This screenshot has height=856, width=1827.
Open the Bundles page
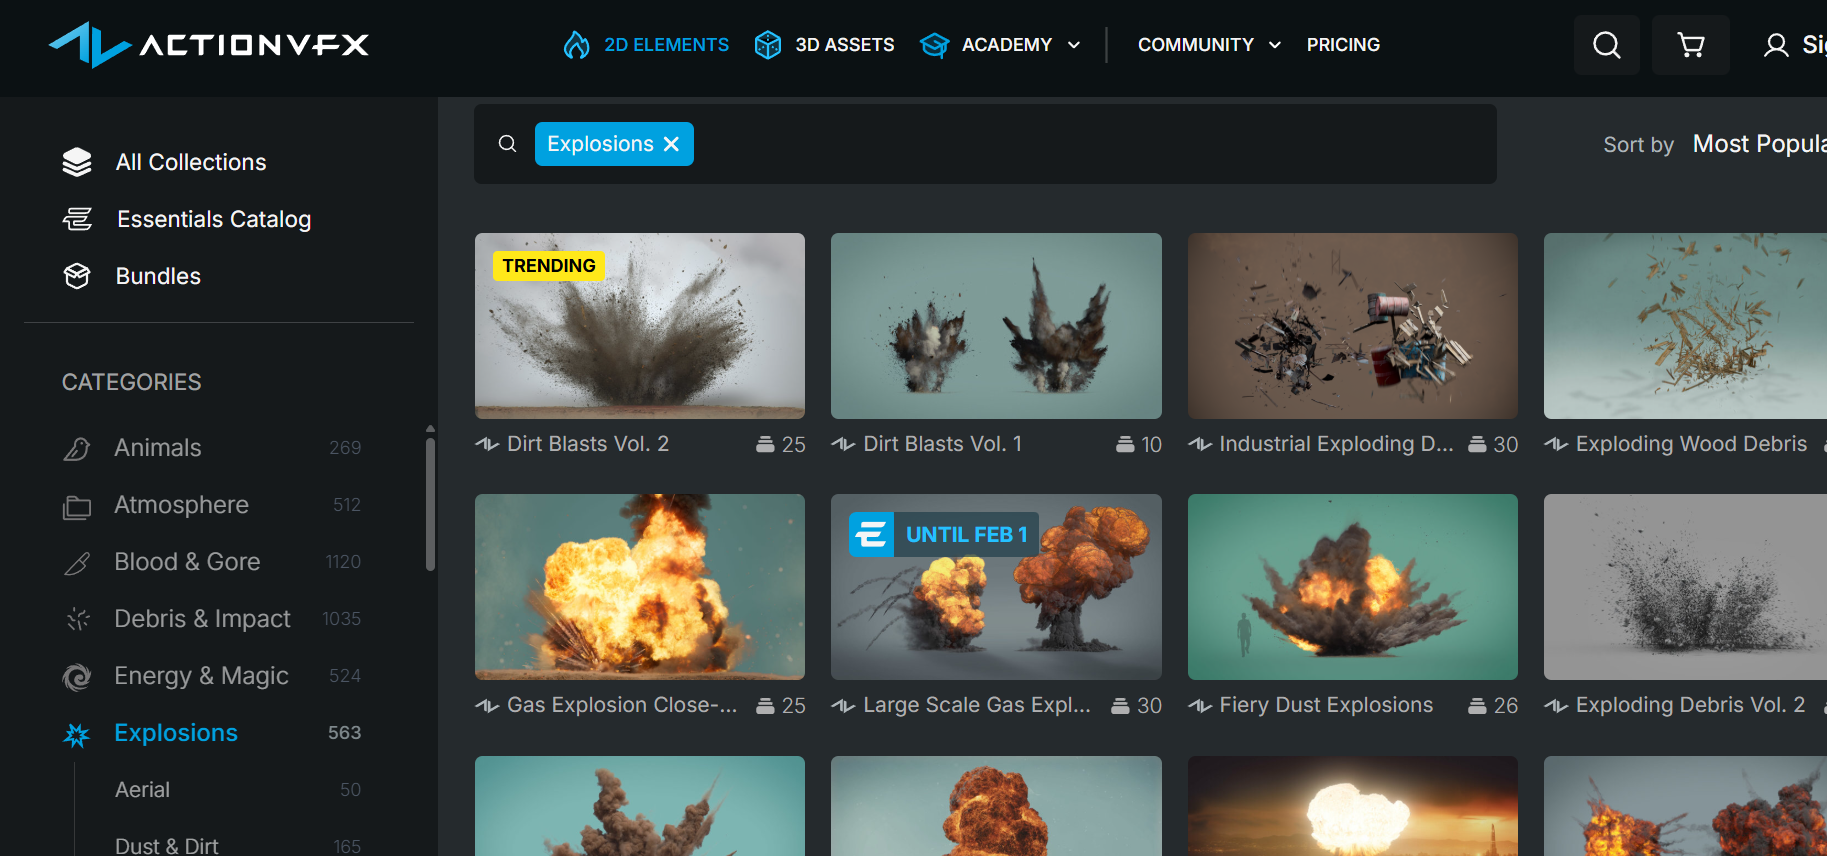pyautogui.click(x=158, y=276)
